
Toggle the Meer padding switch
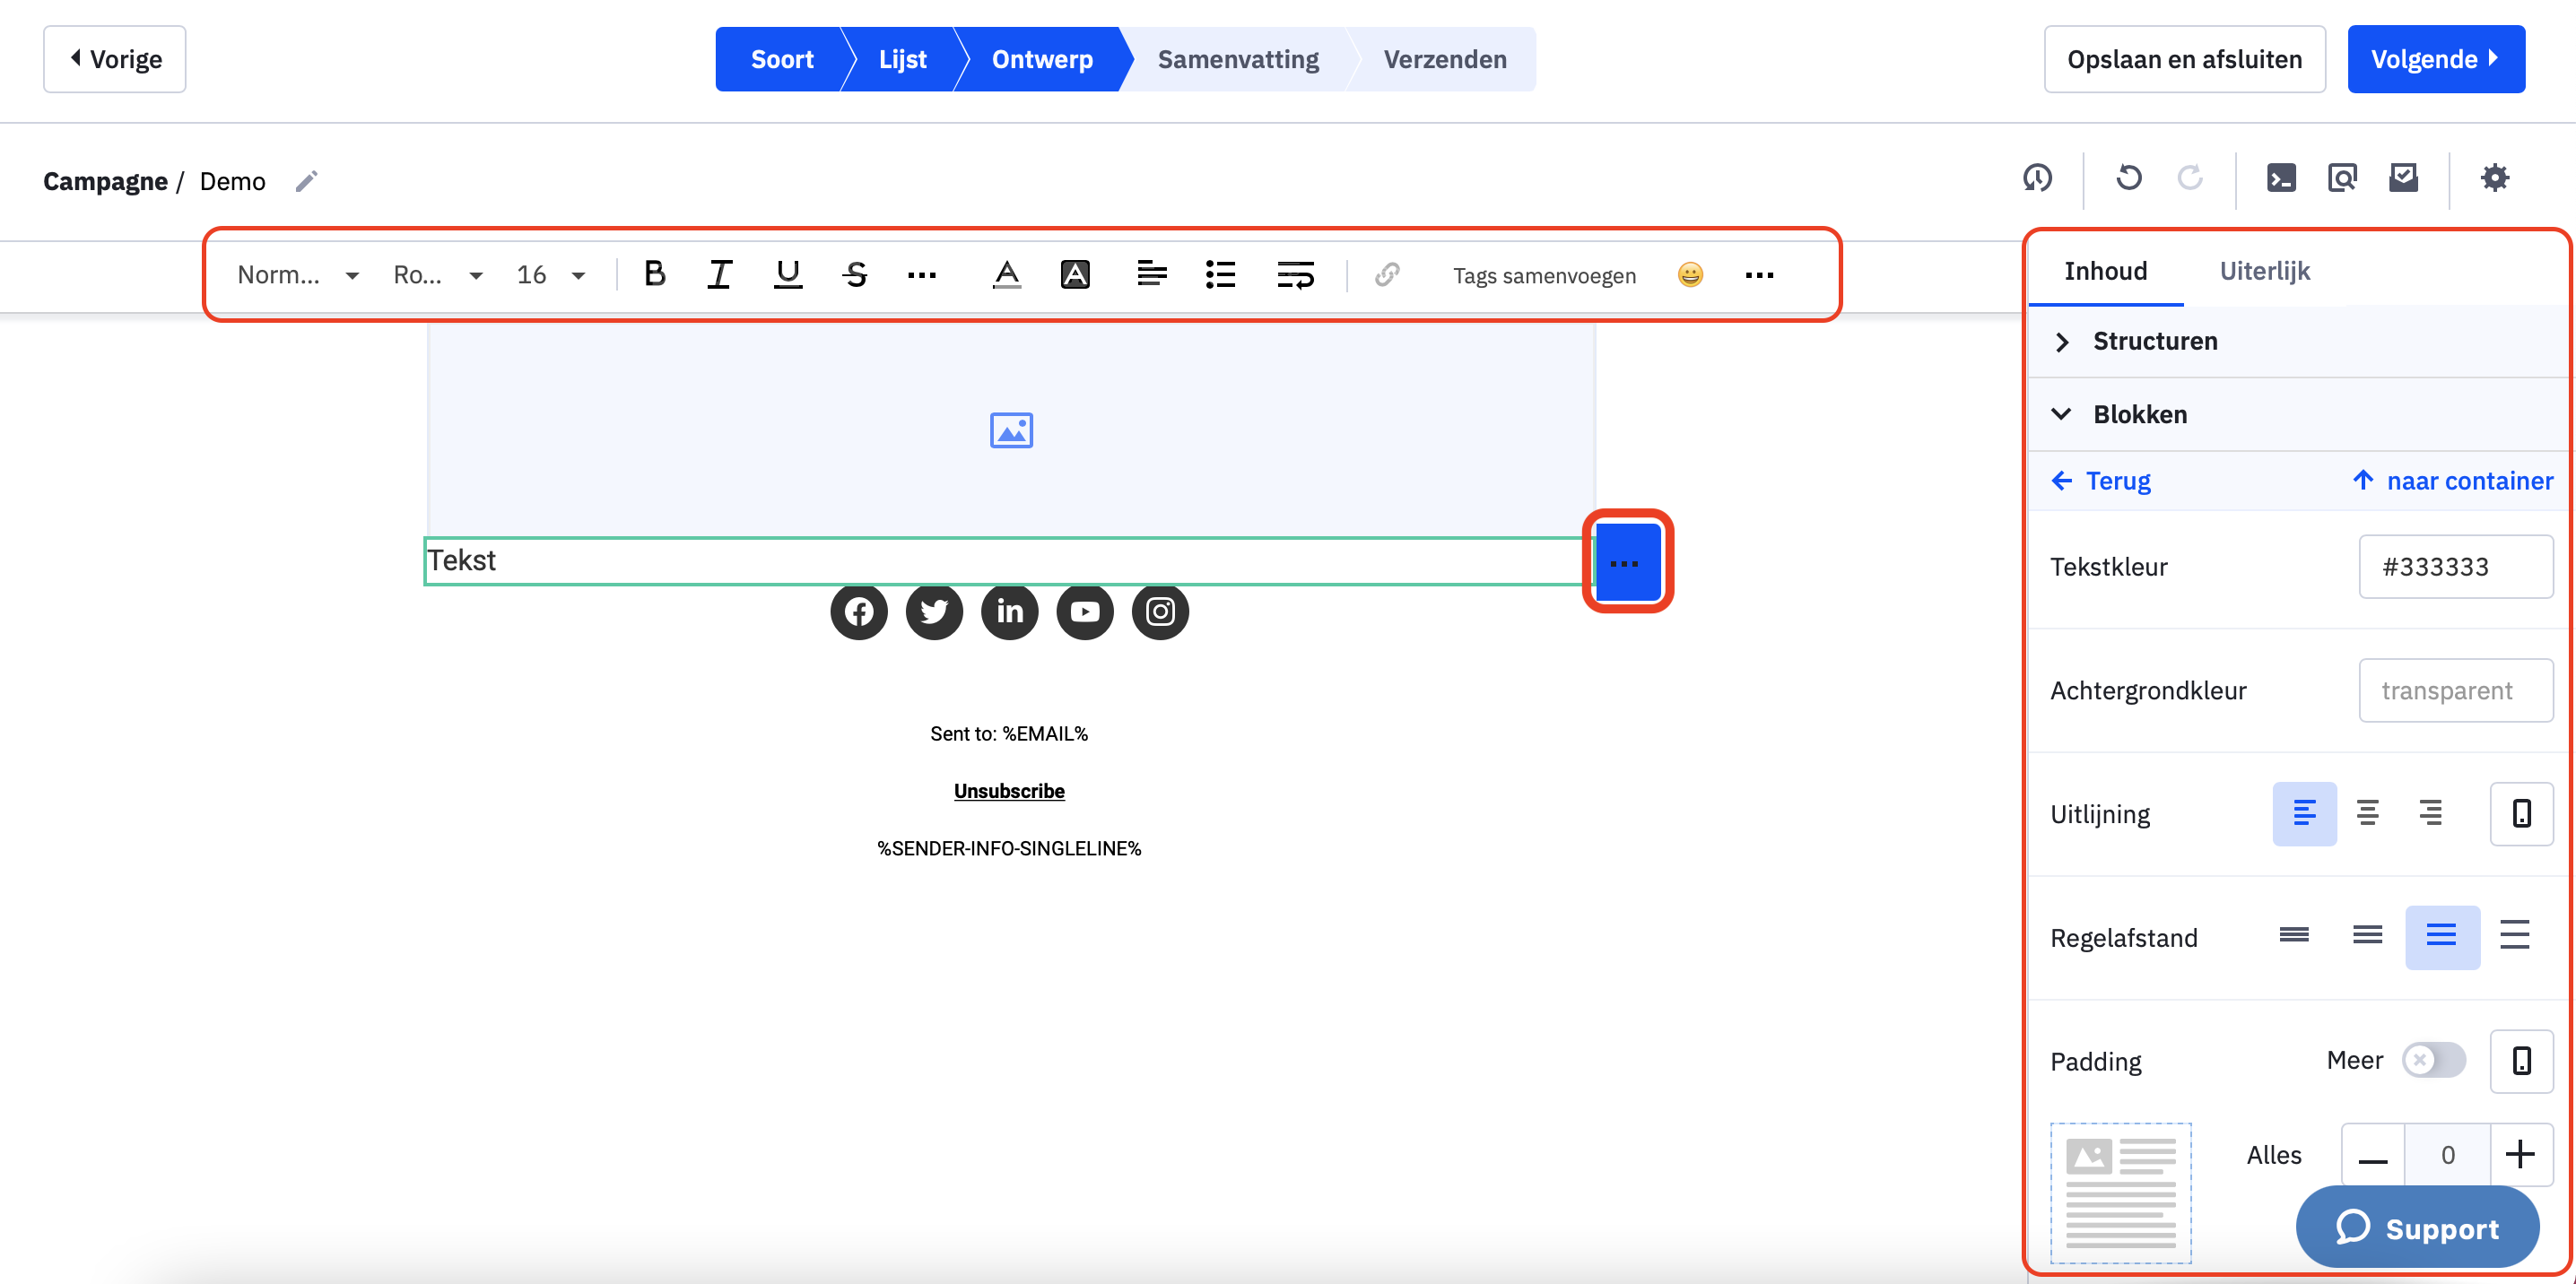click(x=2433, y=1060)
